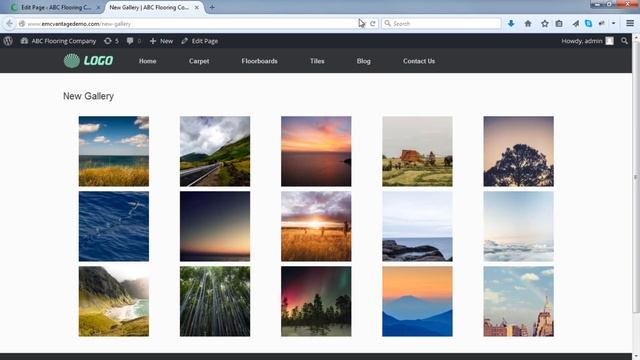
Task: Click Edit Page in admin bar
Action: tap(200, 41)
